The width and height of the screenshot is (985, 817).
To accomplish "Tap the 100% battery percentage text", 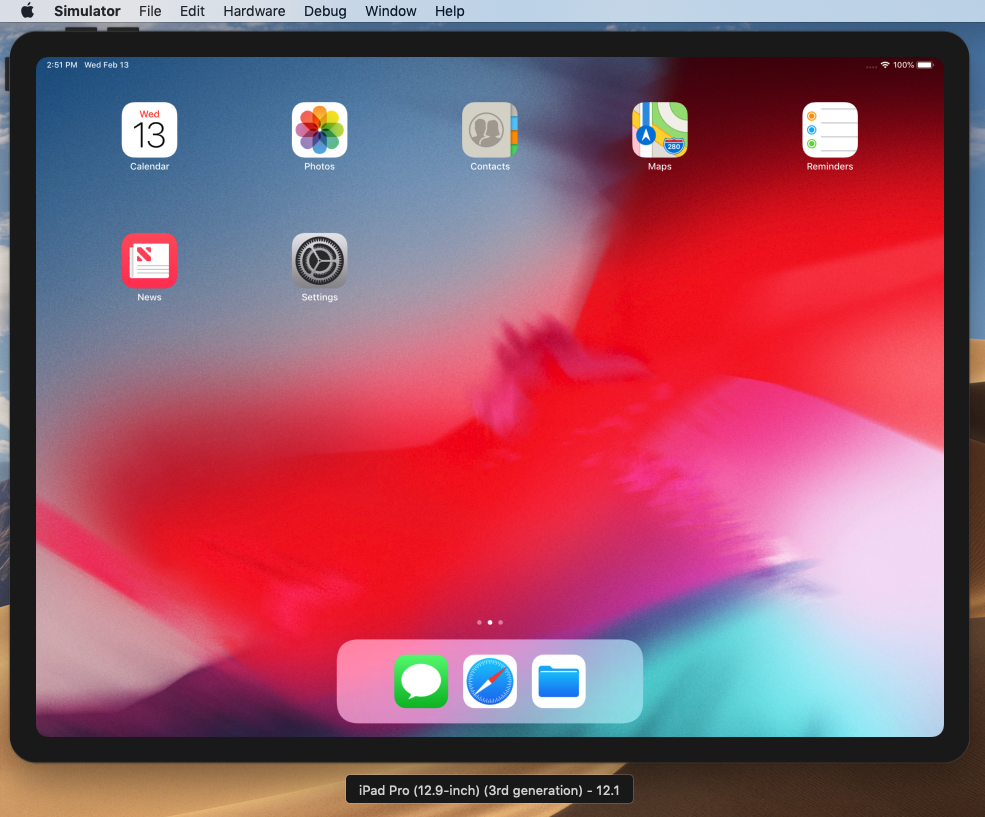I will tap(903, 65).
